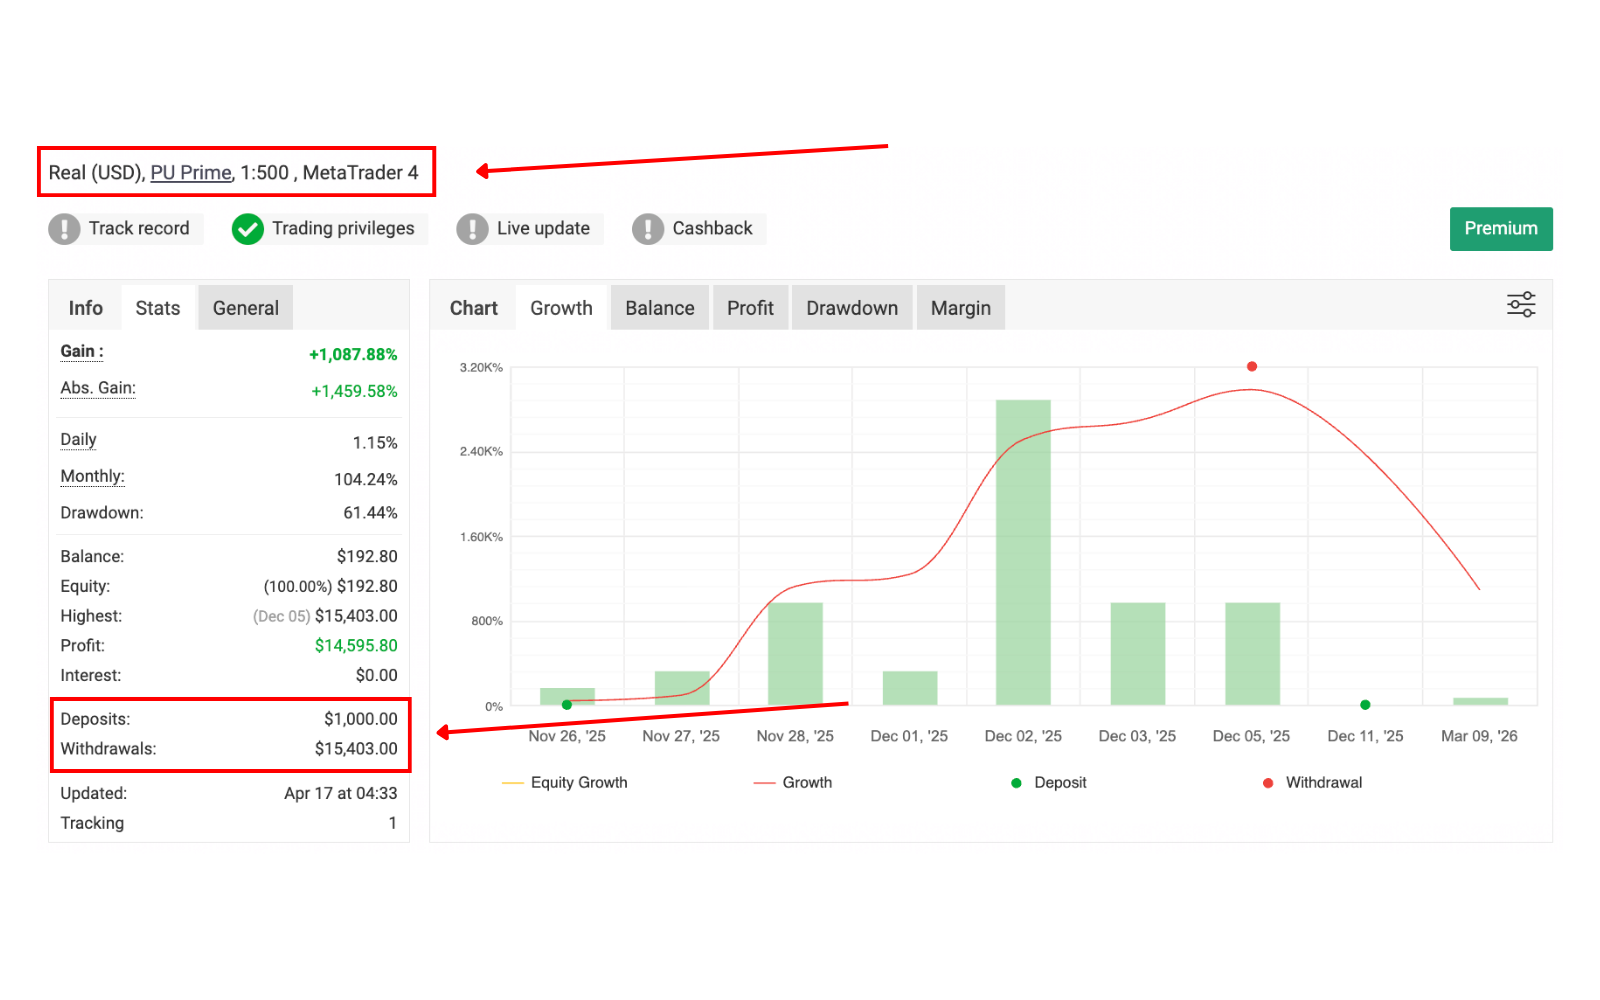Image resolution: width=1600 pixels, height=1000 pixels.
Task: Toggle Growth series in chart legend
Action: [x=793, y=782]
